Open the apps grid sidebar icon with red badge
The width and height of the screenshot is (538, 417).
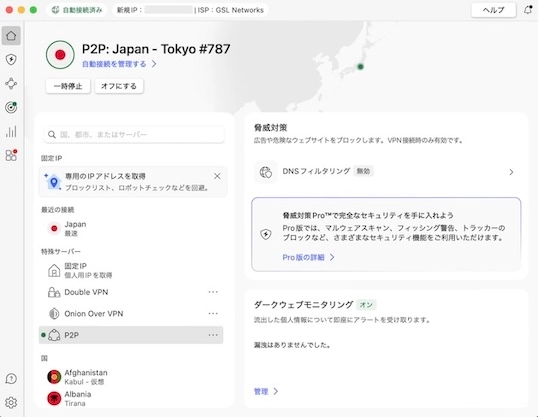tap(11, 155)
